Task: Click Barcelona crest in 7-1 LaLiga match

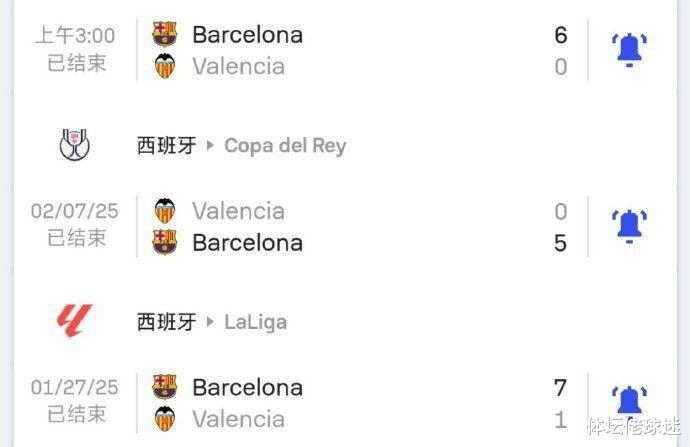Action: click(165, 387)
